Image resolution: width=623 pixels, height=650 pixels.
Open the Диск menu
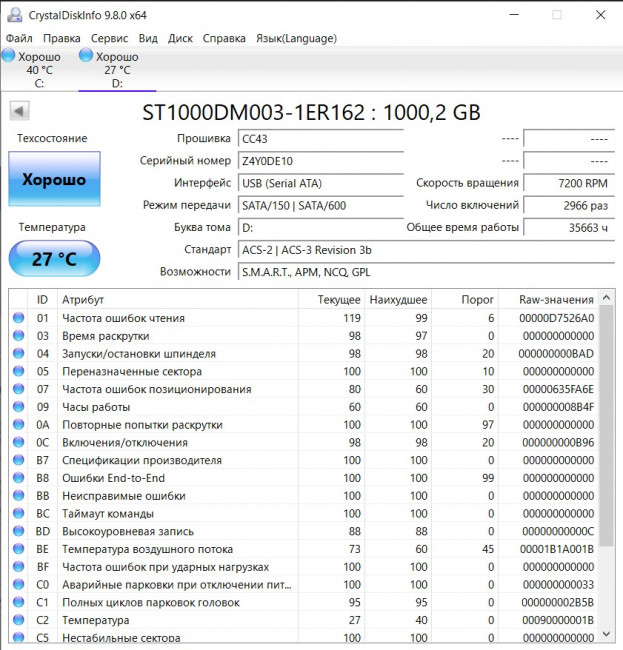[180, 39]
